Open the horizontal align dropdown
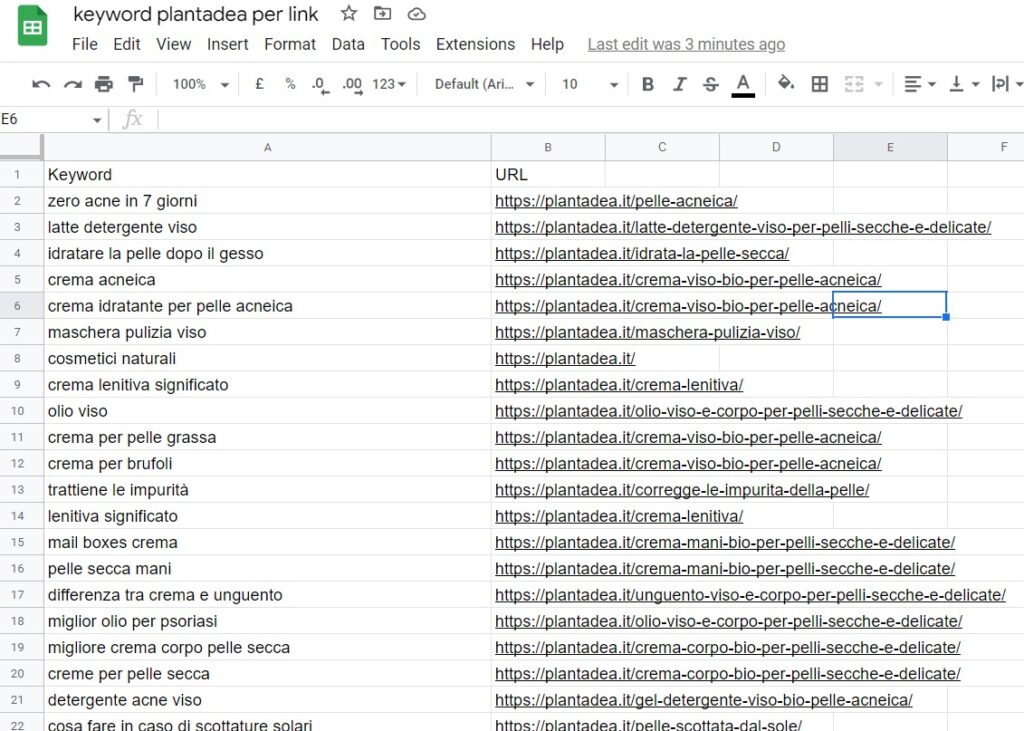This screenshot has width=1024, height=731. pyautogui.click(x=920, y=84)
